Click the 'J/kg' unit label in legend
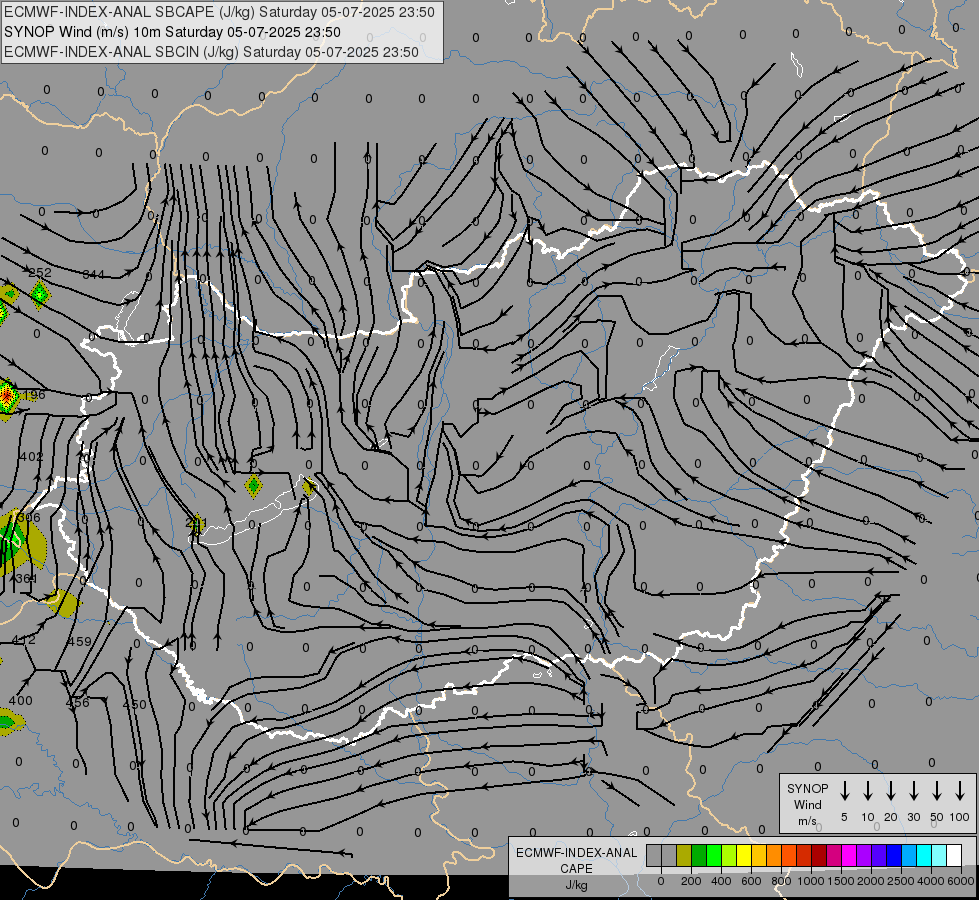 point(576,885)
